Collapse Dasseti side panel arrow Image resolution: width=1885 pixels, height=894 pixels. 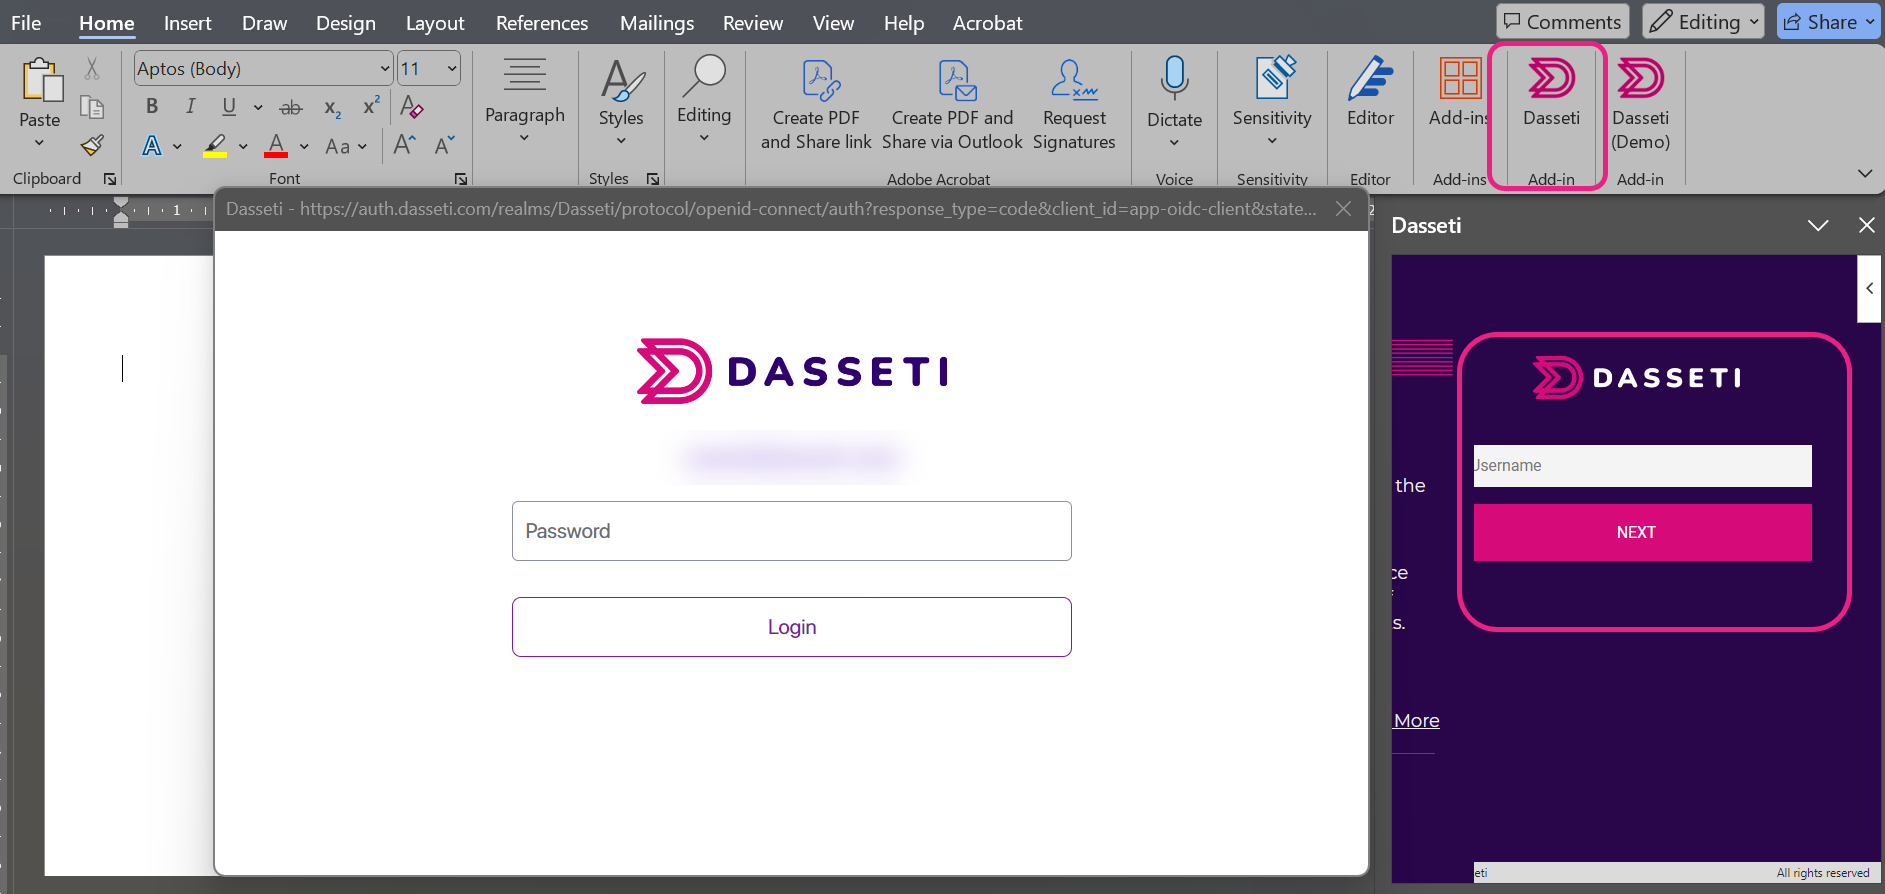[x=1869, y=289]
